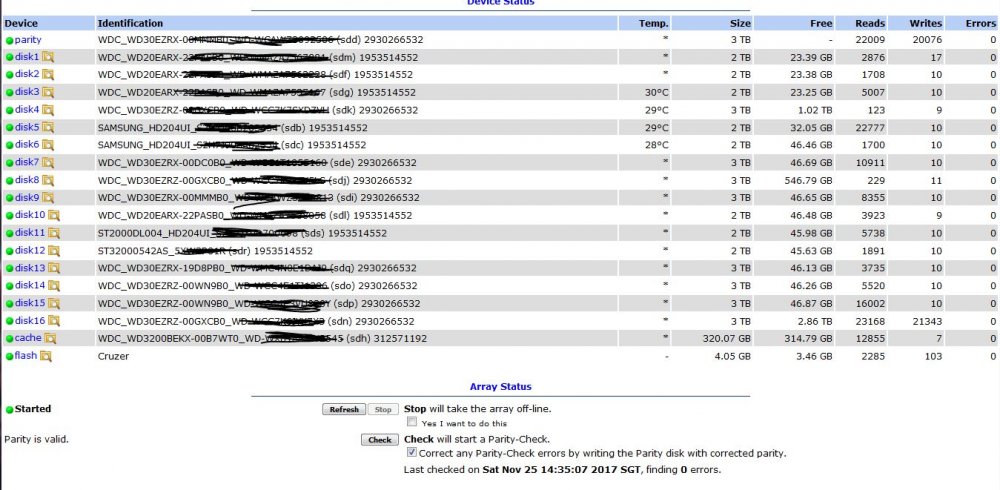Open the browse icon next to disk14
This screenshot has width=1000, height=490.
(54, 286)
